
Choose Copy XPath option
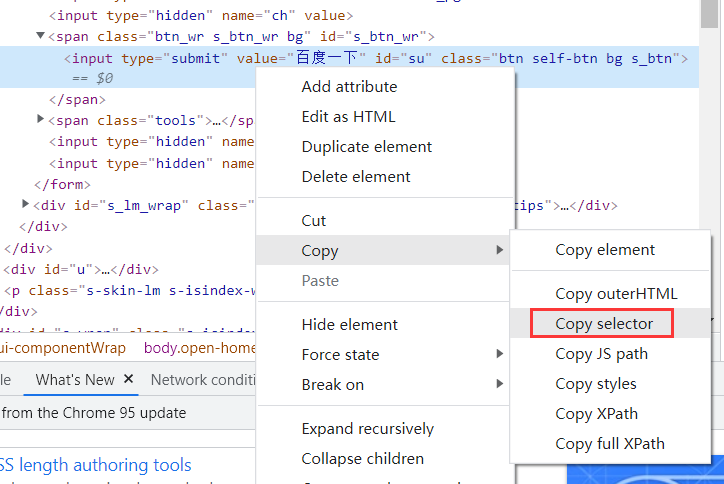(x=596, y=414)
